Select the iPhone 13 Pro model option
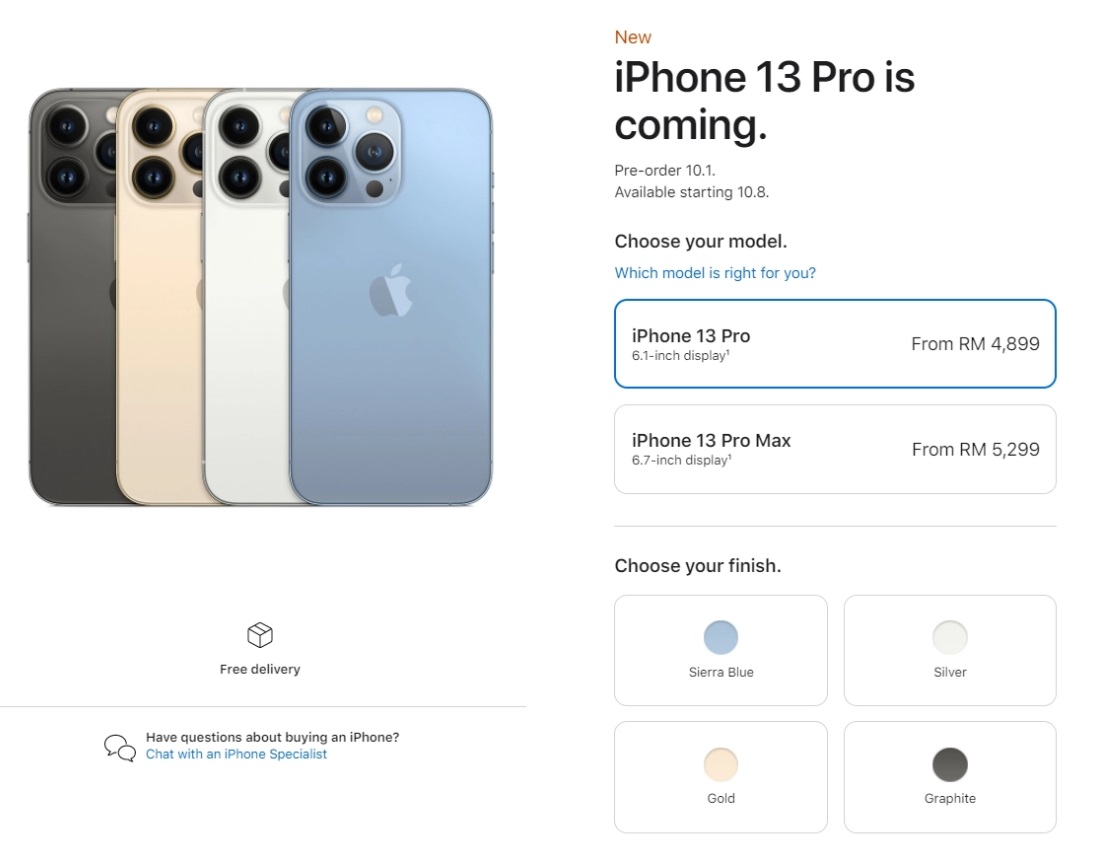This screenshot has height=849, width=1099. click(835, 344)
